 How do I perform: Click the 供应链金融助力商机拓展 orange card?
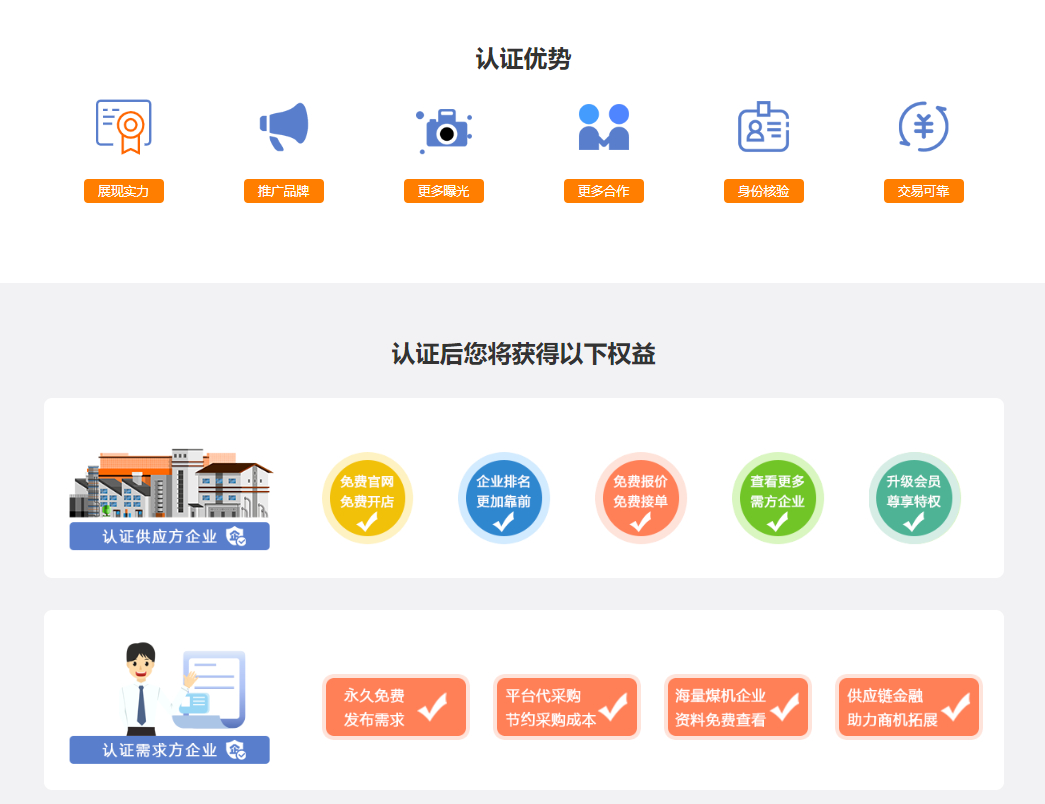908,706
